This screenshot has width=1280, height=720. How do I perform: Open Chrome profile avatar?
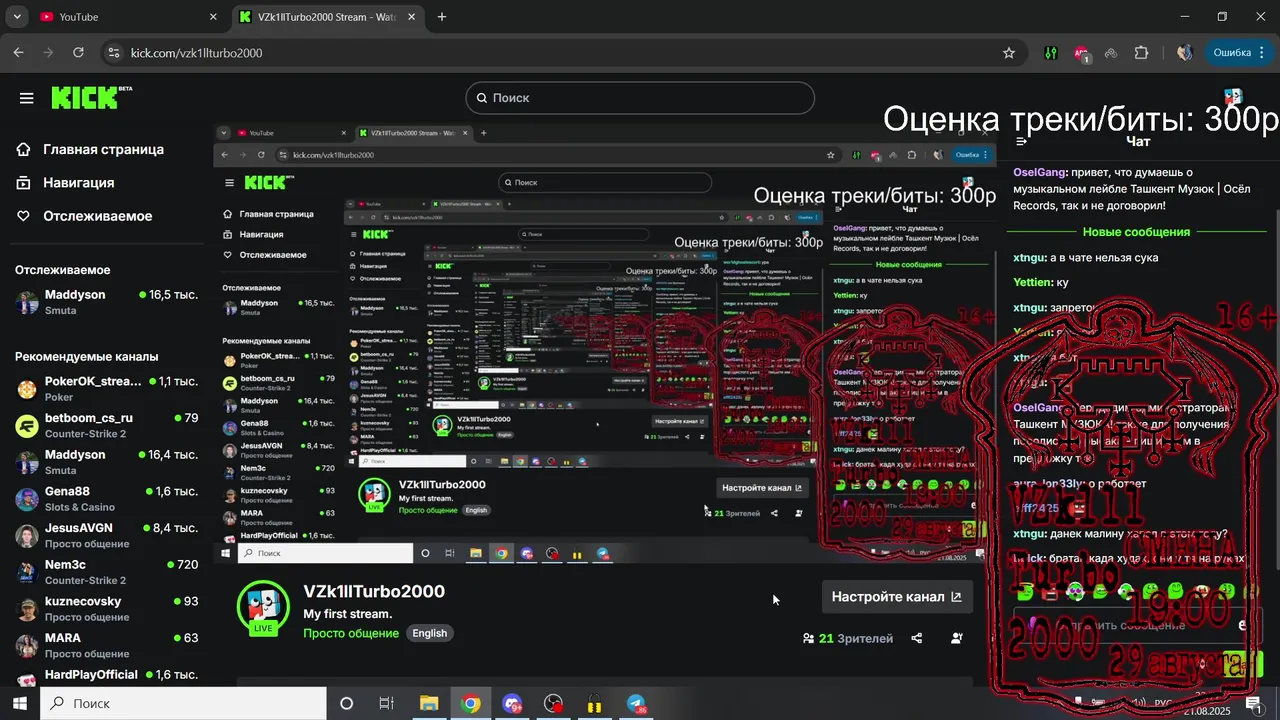click(x=1184, y=53)
